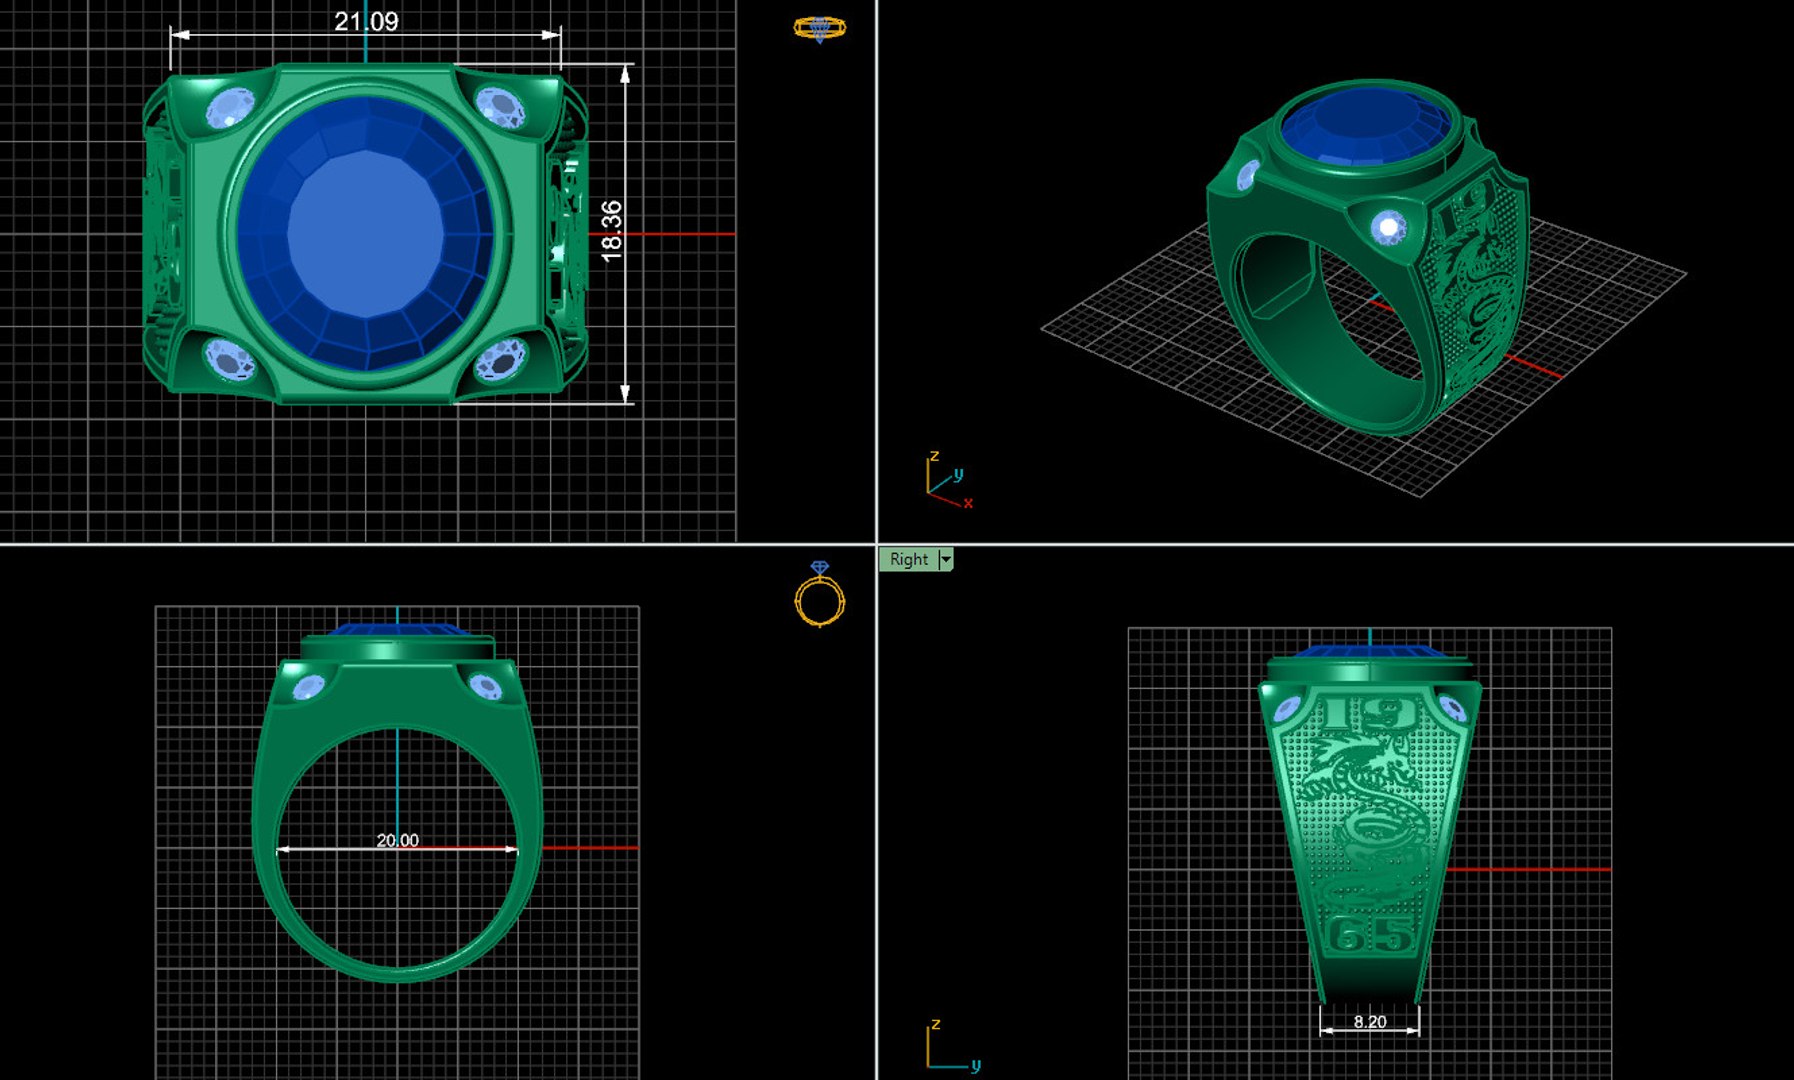Viewport: 1794px width, 1080px height.
Task: Select the 21.09 width dimension text
Action: click(x=366, y=21)
